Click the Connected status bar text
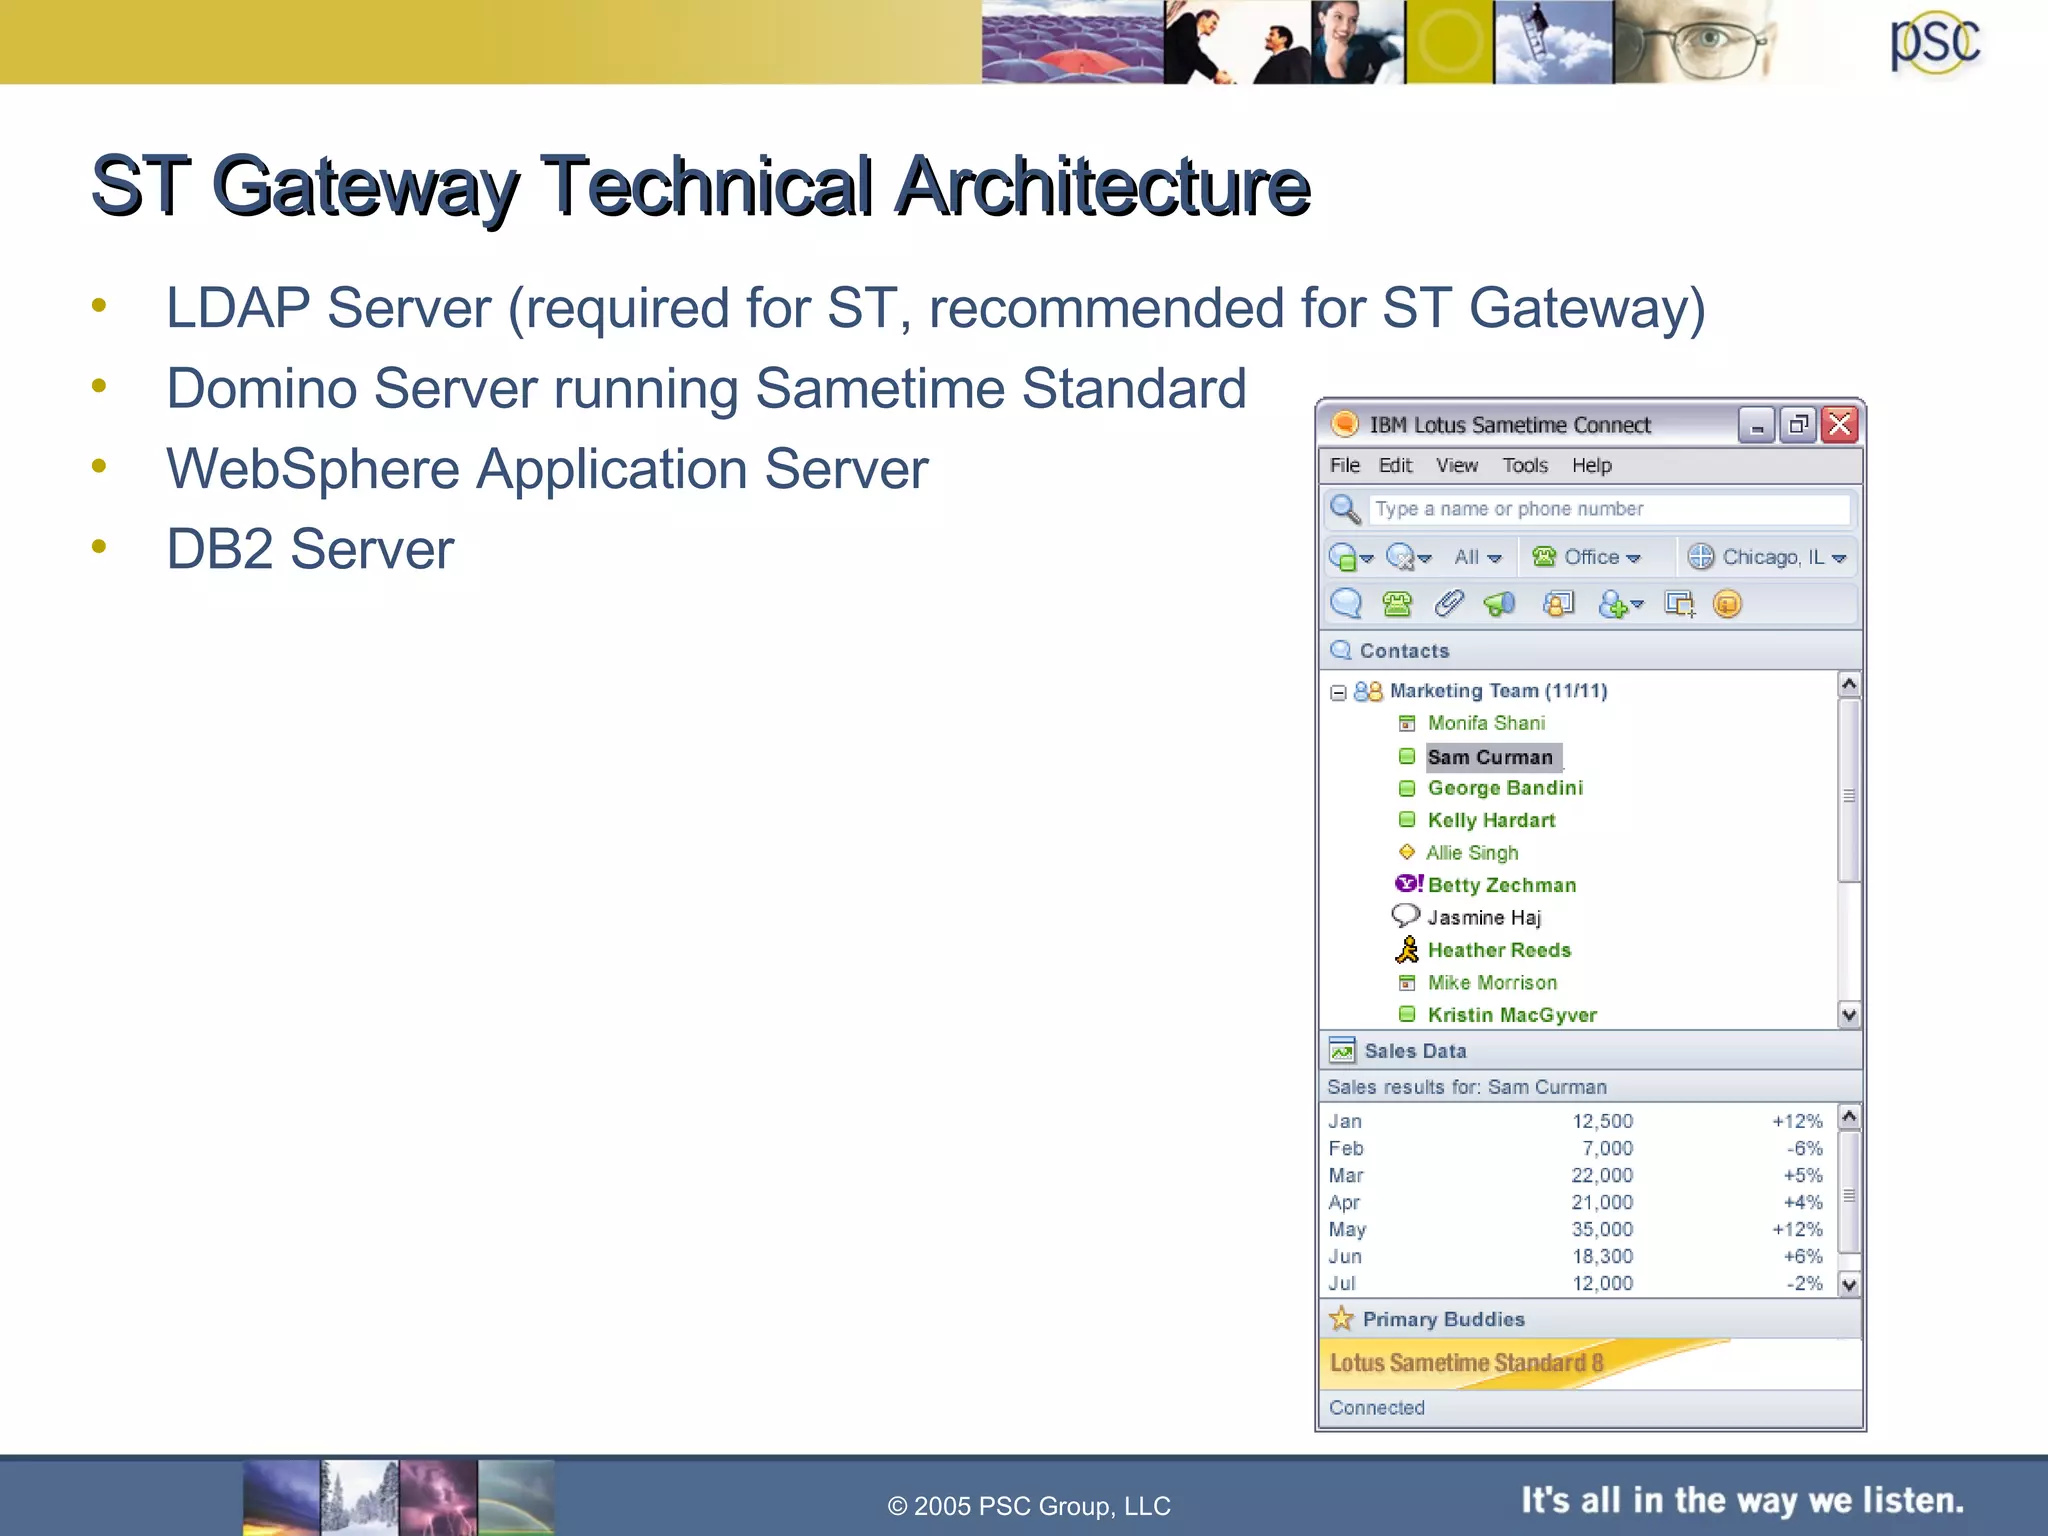Screen dimensions: 2048x1536 click(x=1376, y=1408)
